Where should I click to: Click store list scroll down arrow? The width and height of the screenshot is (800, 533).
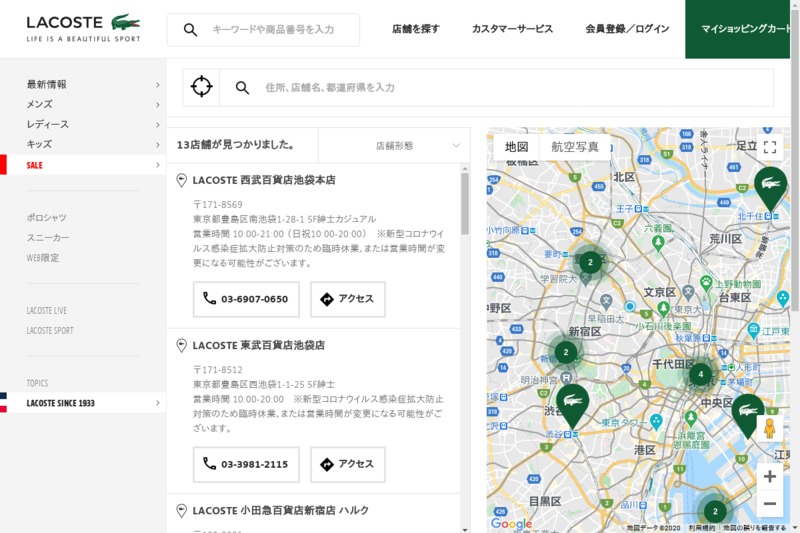pos(465,529)
